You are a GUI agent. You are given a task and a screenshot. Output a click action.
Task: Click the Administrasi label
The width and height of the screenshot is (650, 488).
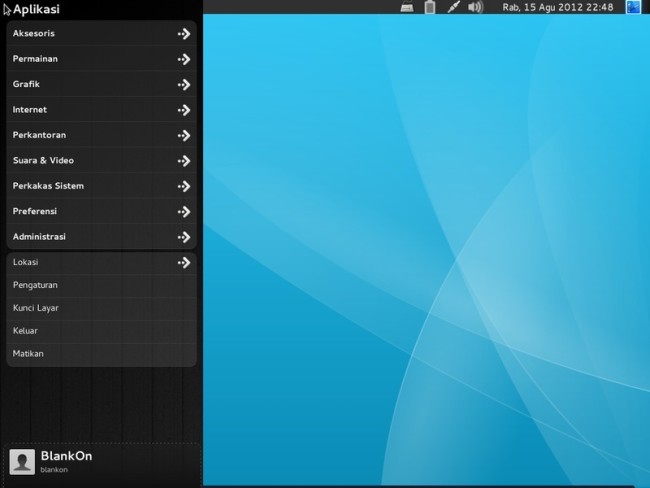39,237
